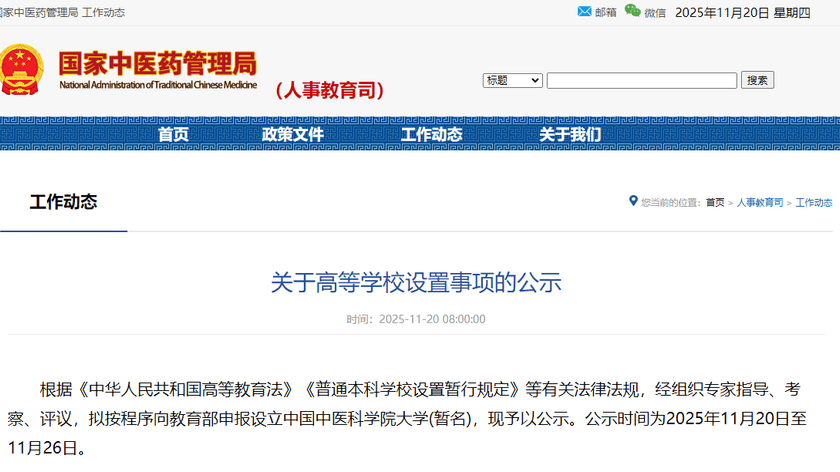
Task: Click the 微信 text label
Action: (655, 13)
